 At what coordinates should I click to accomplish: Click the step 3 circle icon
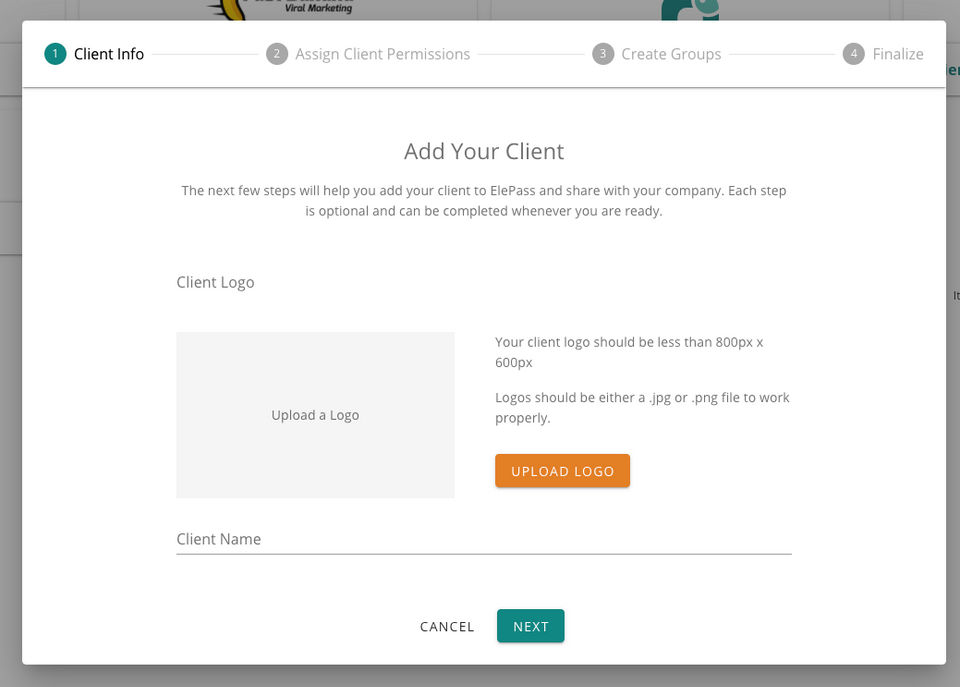click(603, 54)
